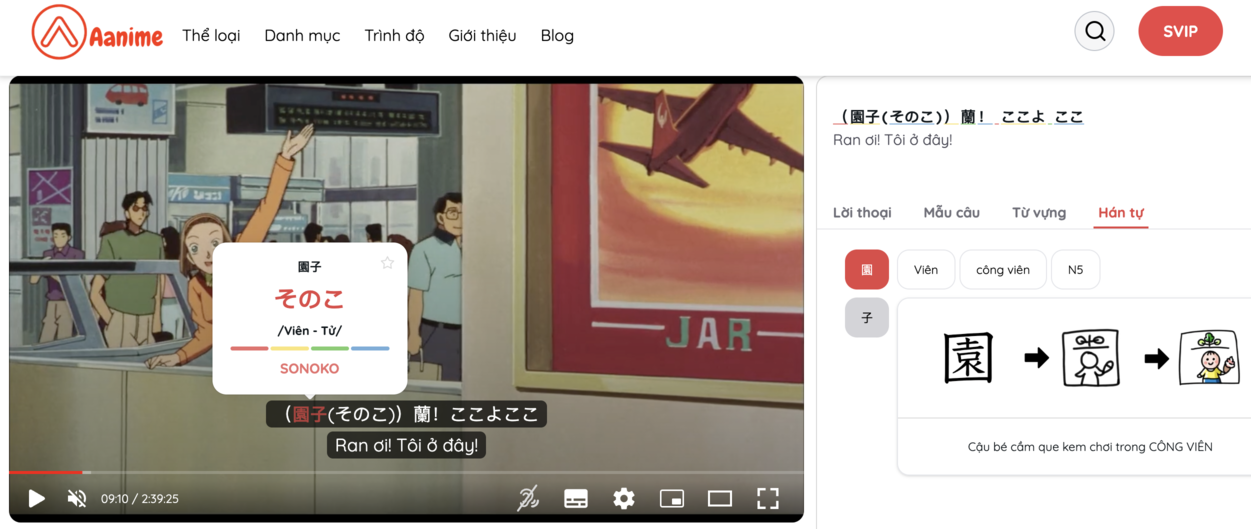This screenshot has width=1251, height=529.
Task: Open the Danh mục menu
Action: pos(302,35)
